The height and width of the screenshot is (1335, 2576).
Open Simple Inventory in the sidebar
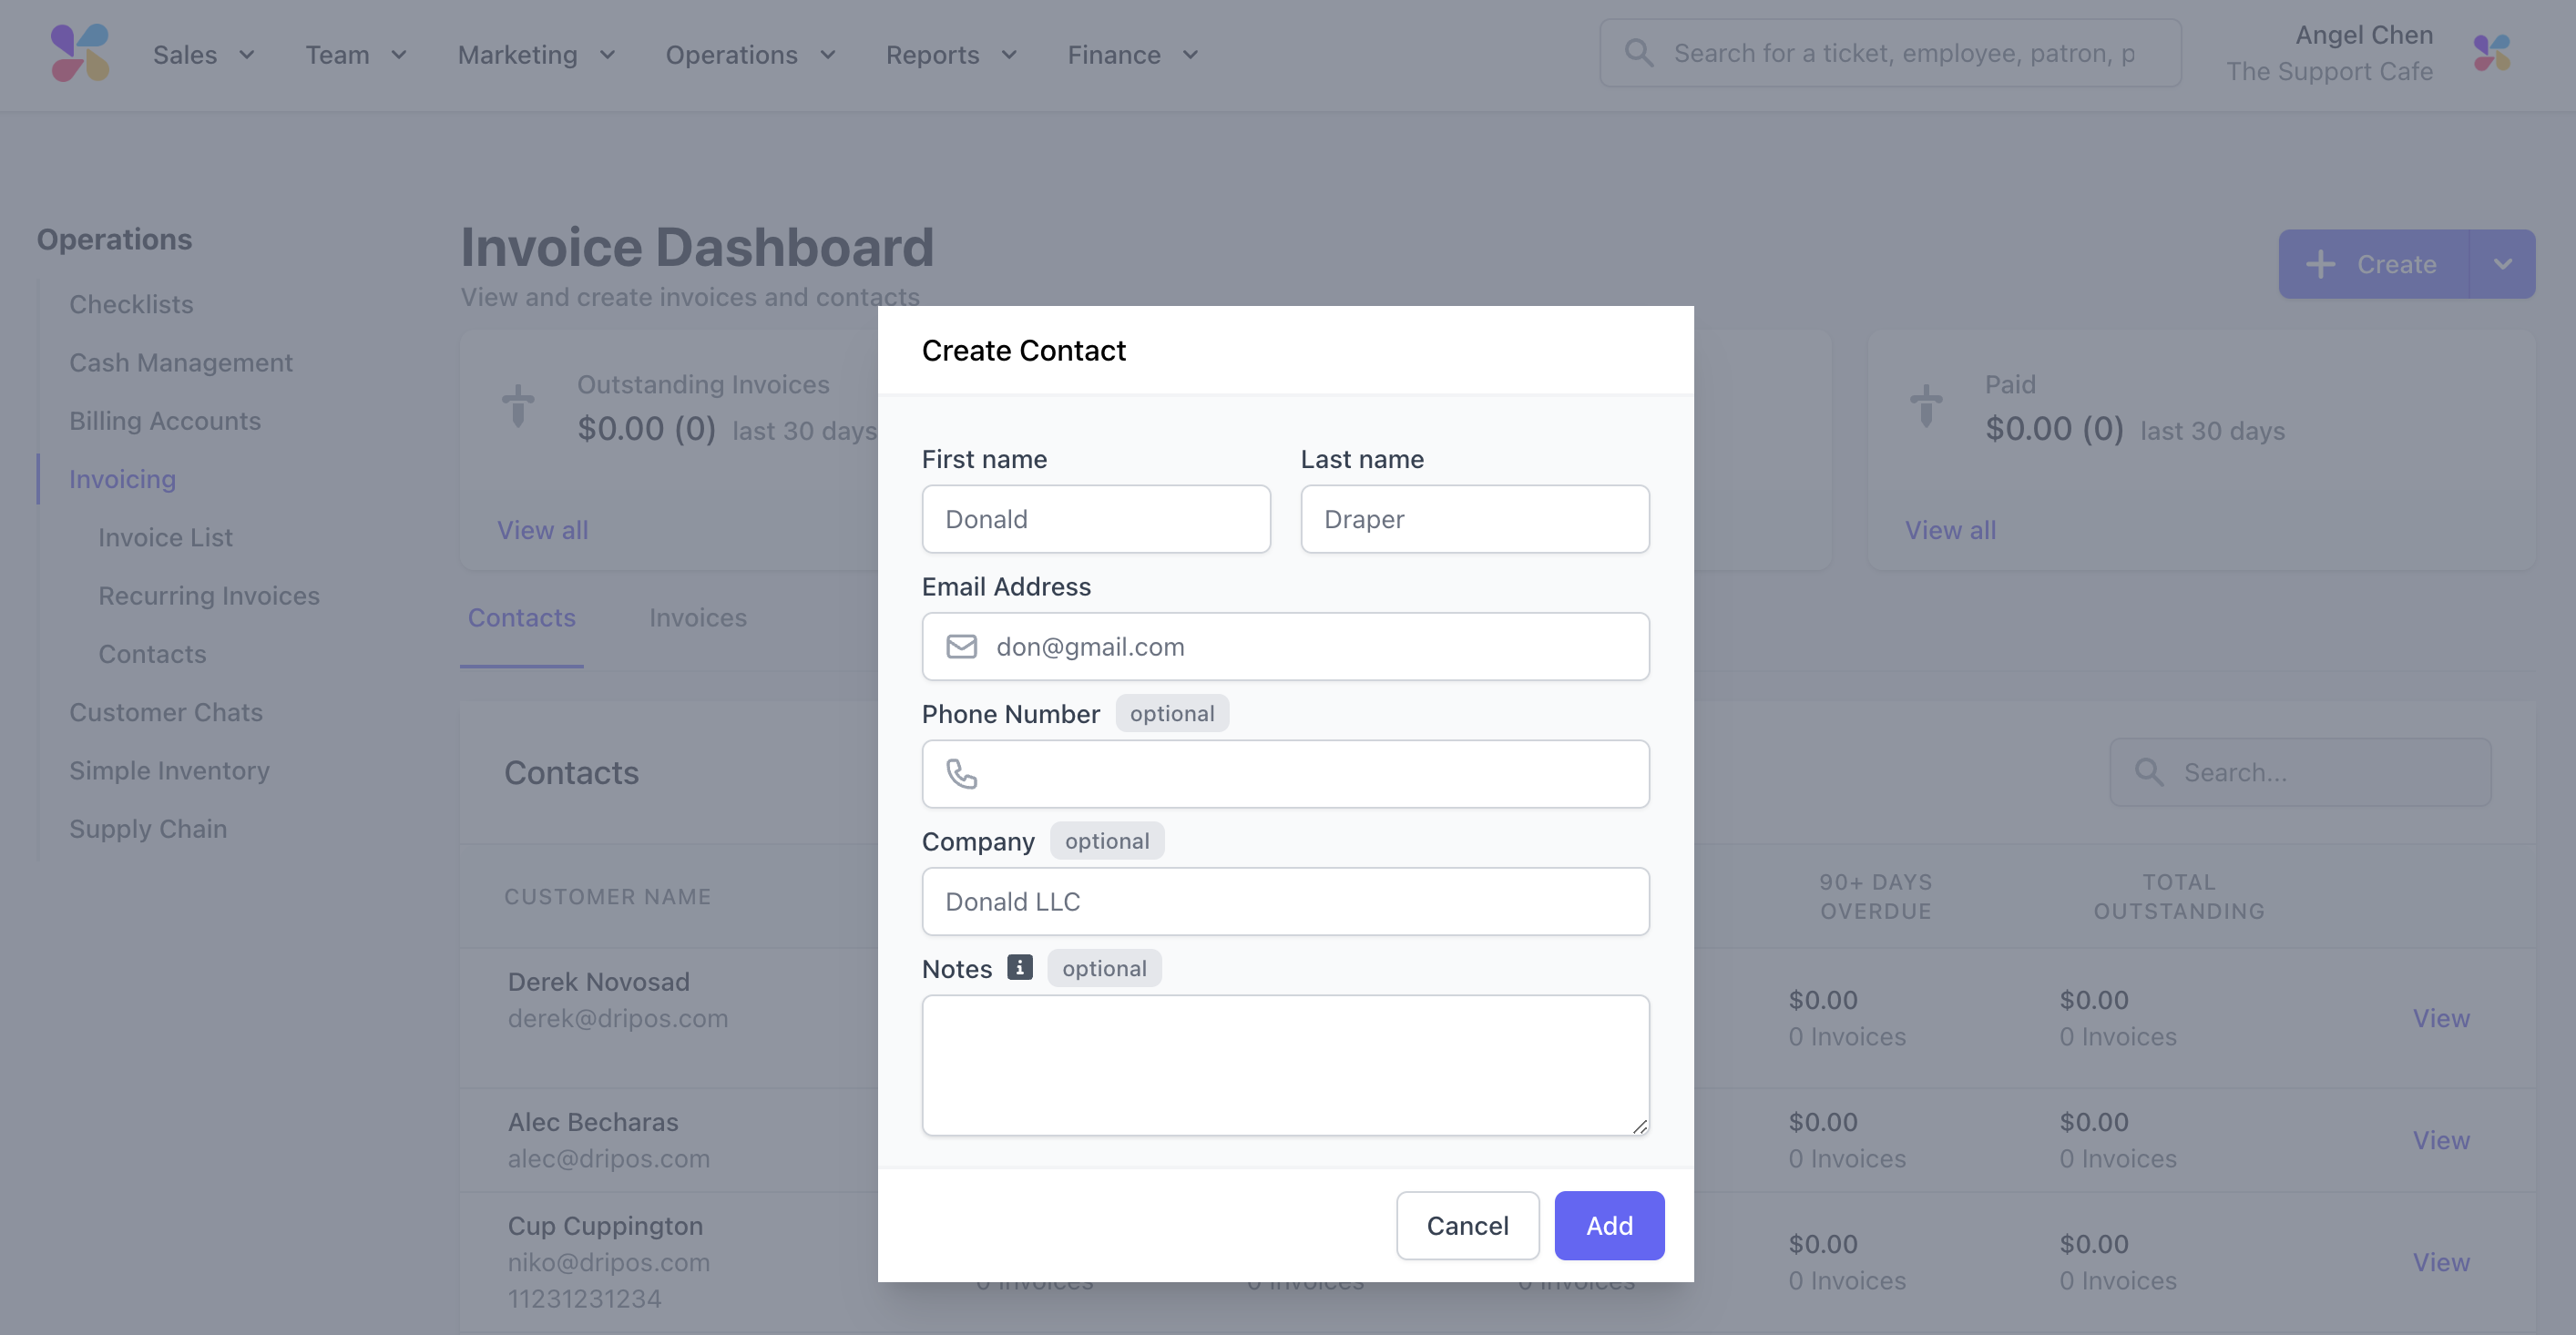tap(169, 770)
